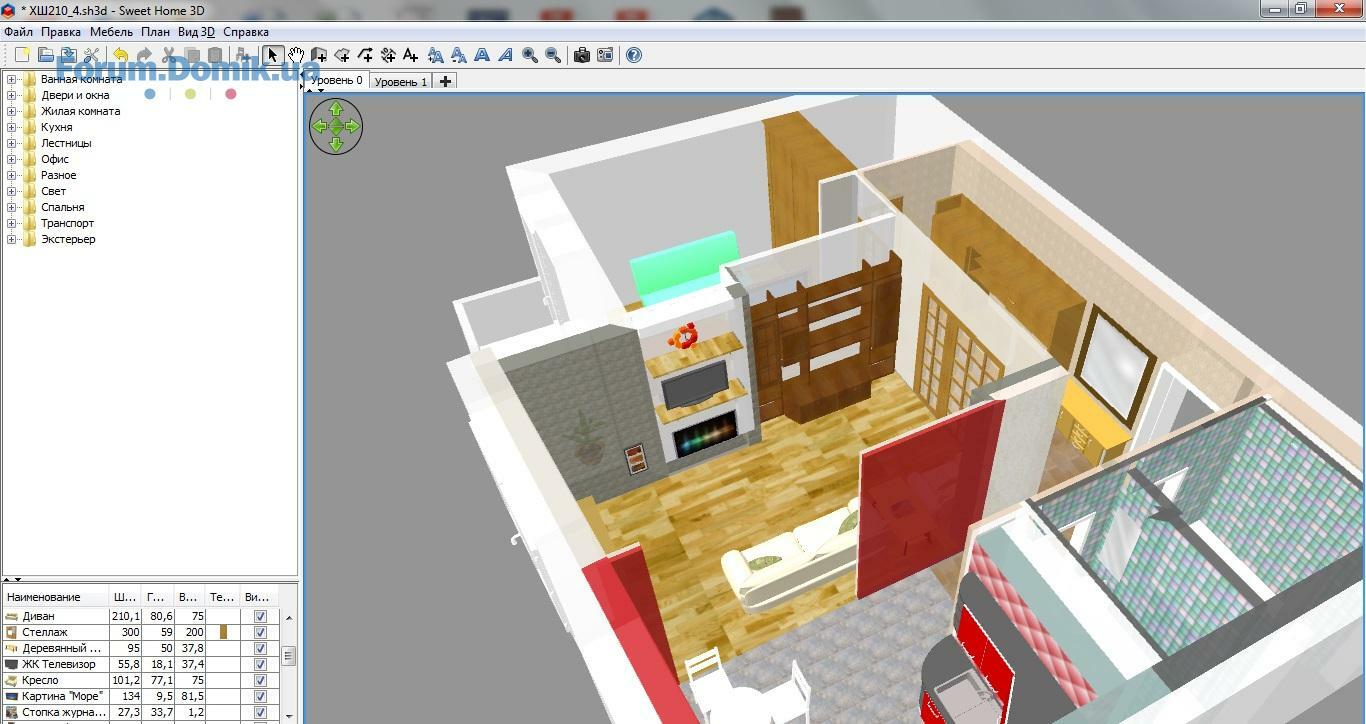This screenshot has width=1366, height=724.
Task: Add a new level with plus button
Action: coord(446,81)
